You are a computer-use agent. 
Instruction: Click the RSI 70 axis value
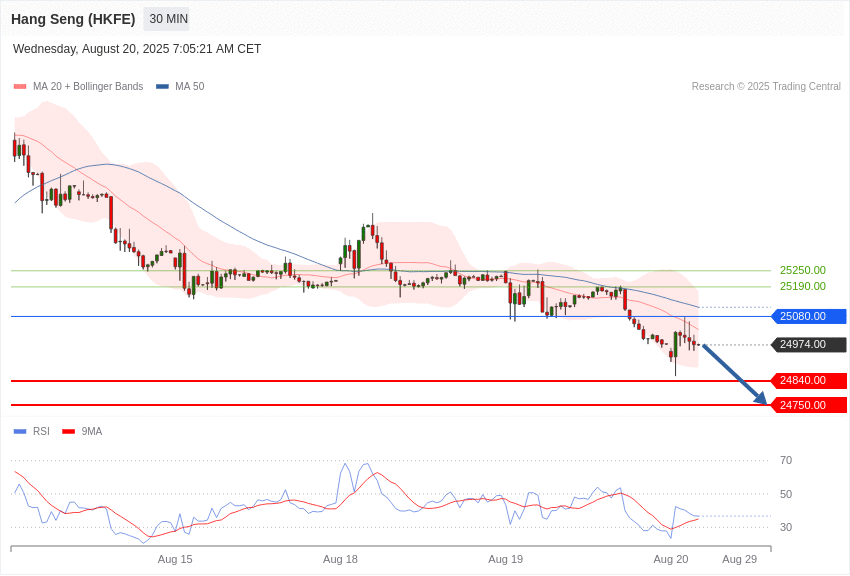point(786,461)
